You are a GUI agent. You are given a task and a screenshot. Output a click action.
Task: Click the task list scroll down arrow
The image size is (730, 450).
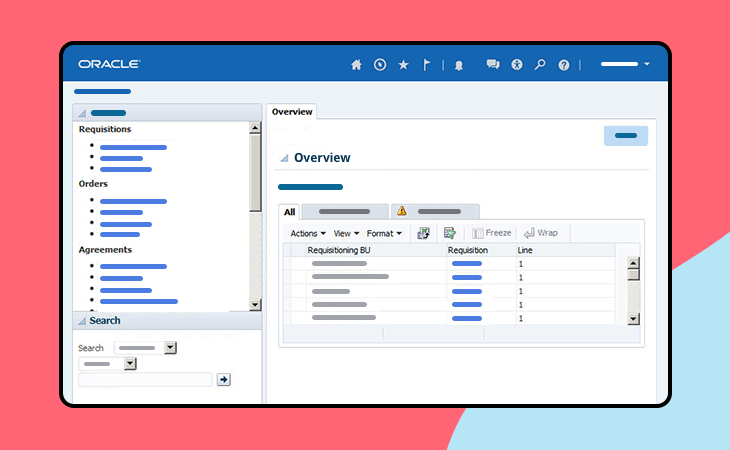click(255, 305)
